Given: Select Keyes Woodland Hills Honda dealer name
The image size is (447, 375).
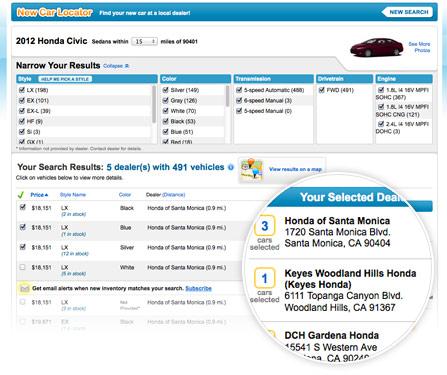Looking at the screenshot, I should click(x=350, y=279).
